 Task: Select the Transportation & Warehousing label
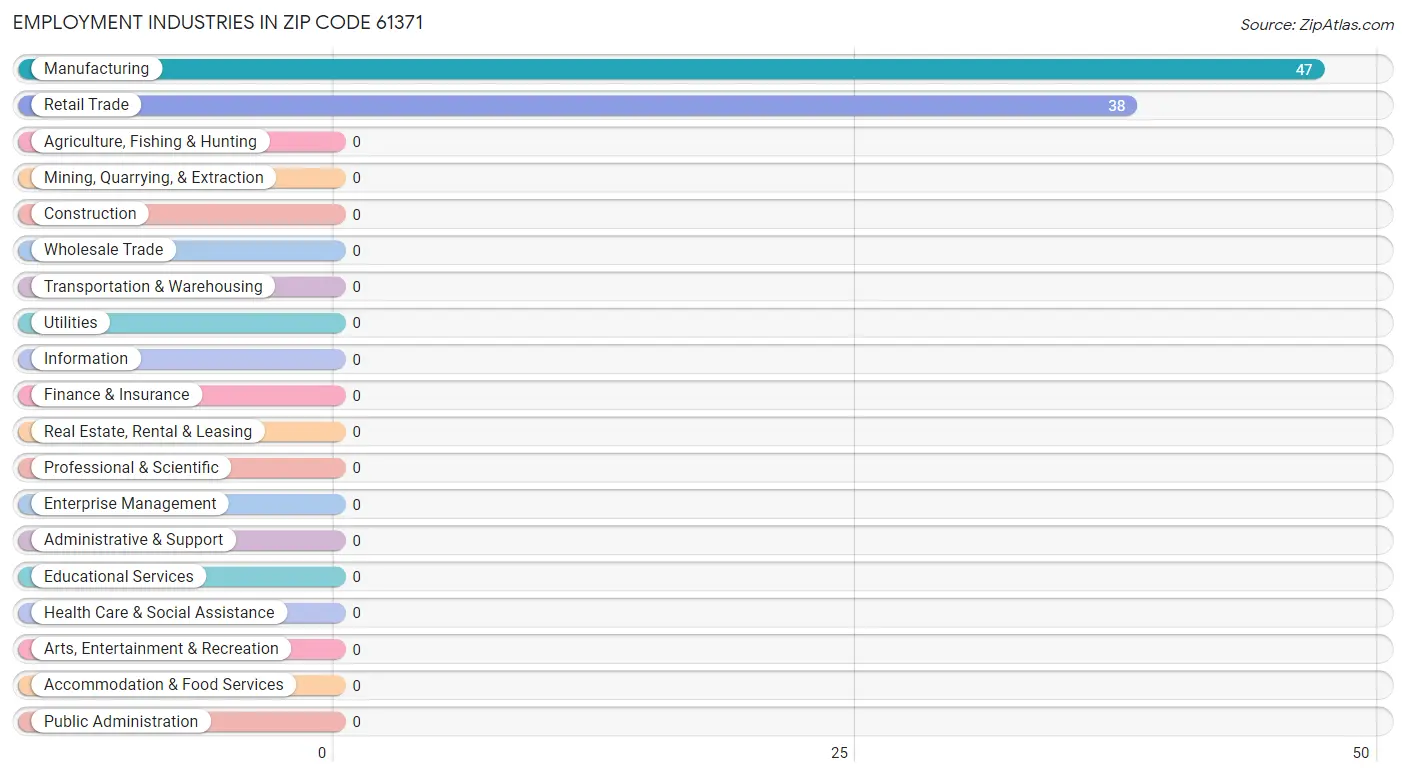(x=153, y=287)
